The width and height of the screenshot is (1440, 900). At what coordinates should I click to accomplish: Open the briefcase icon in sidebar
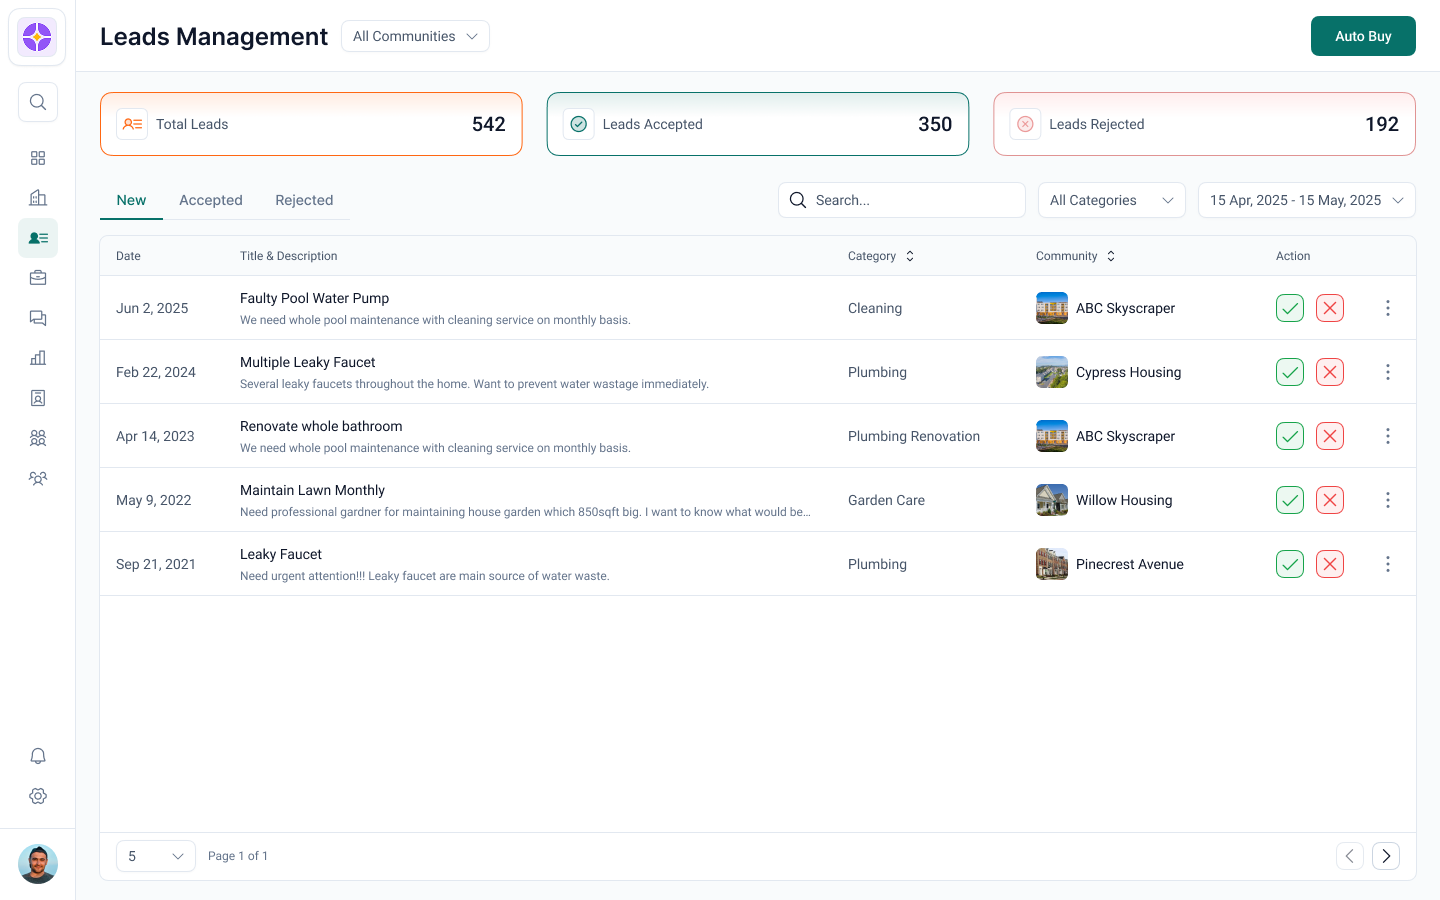click(x=38, y=278)
